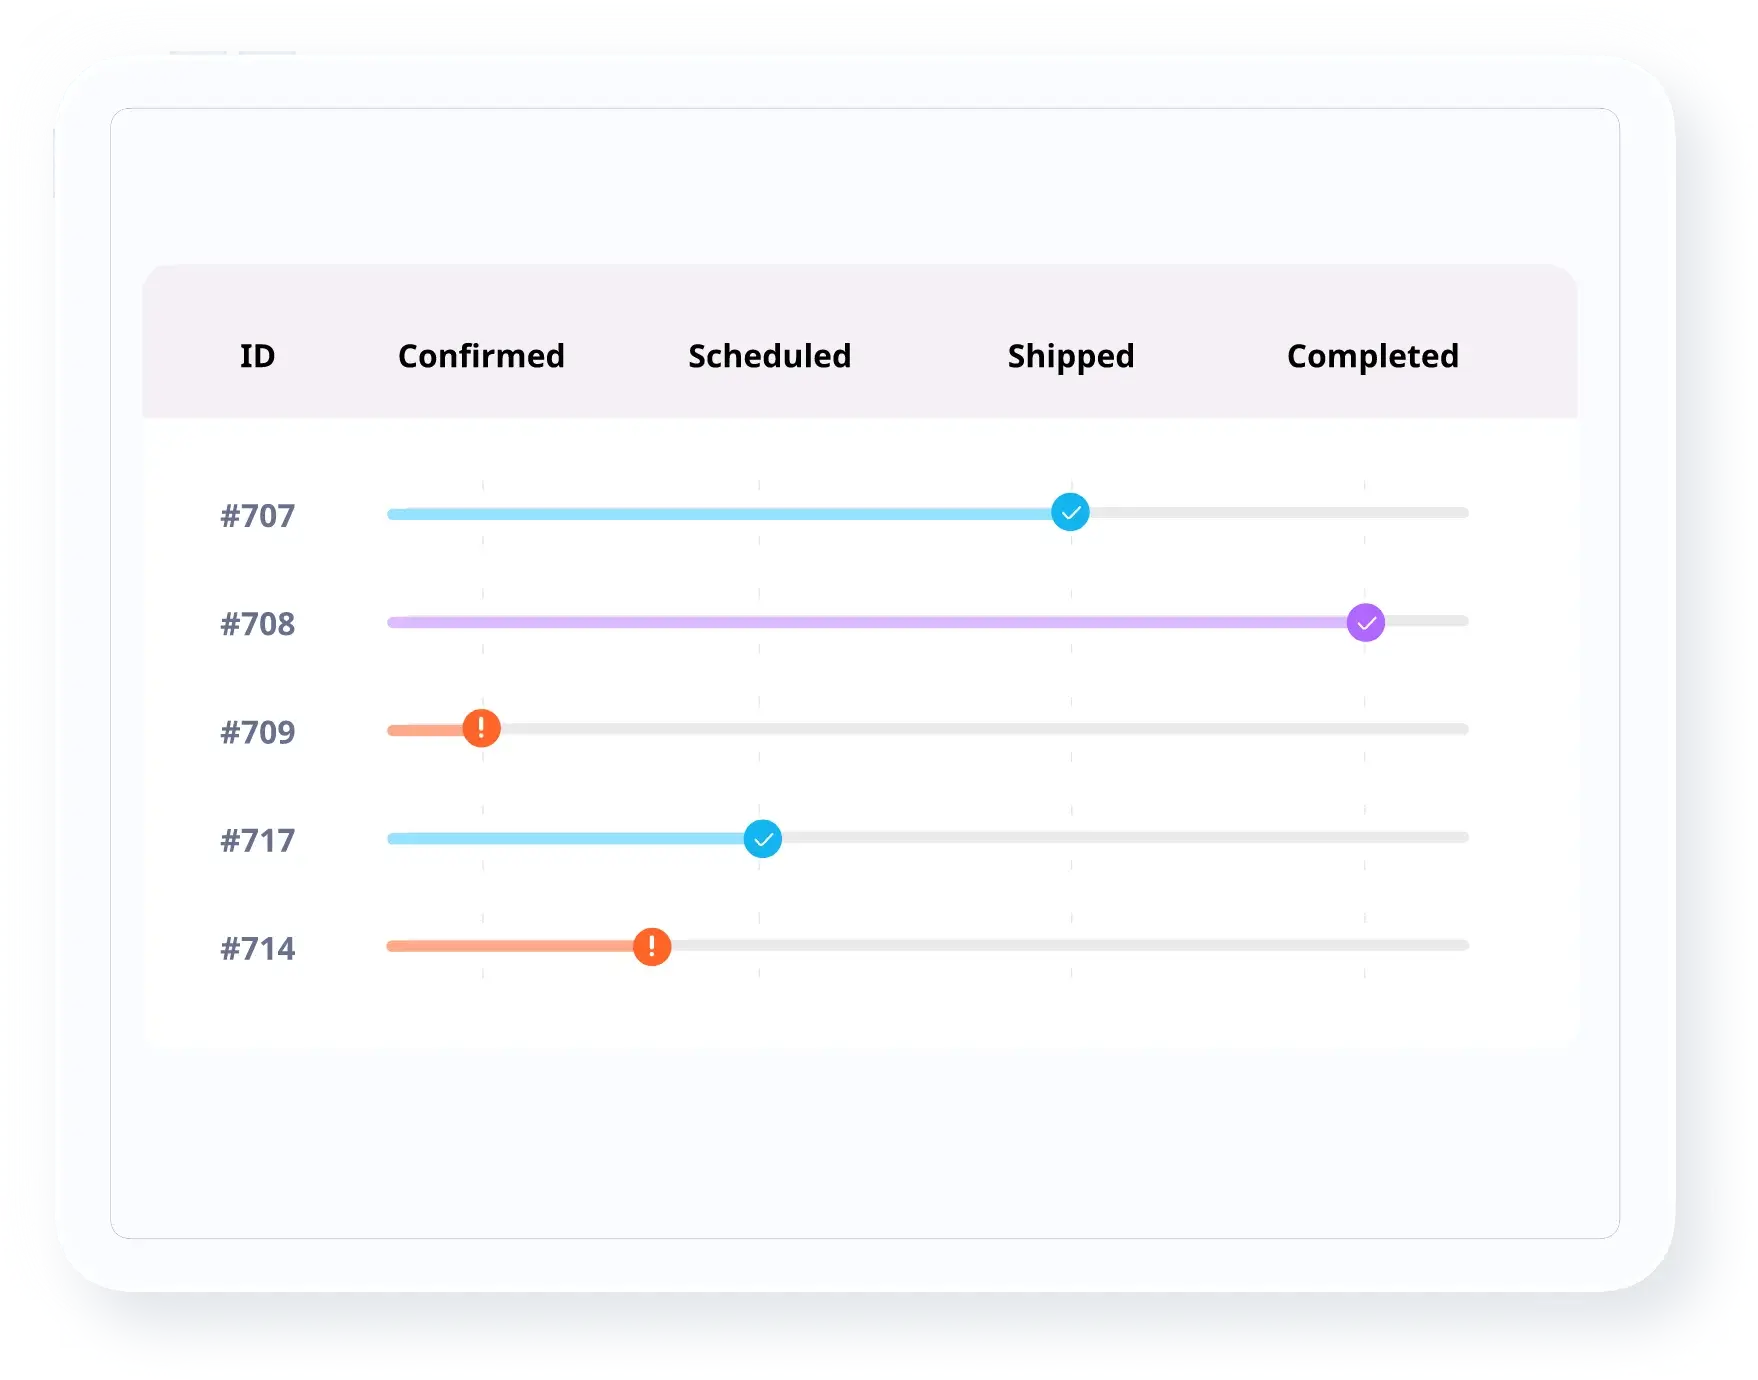Click the orange warning icon on order #709
Image resolution: width=1758 pixels, height=1380 pixels.
coord(481,729)
